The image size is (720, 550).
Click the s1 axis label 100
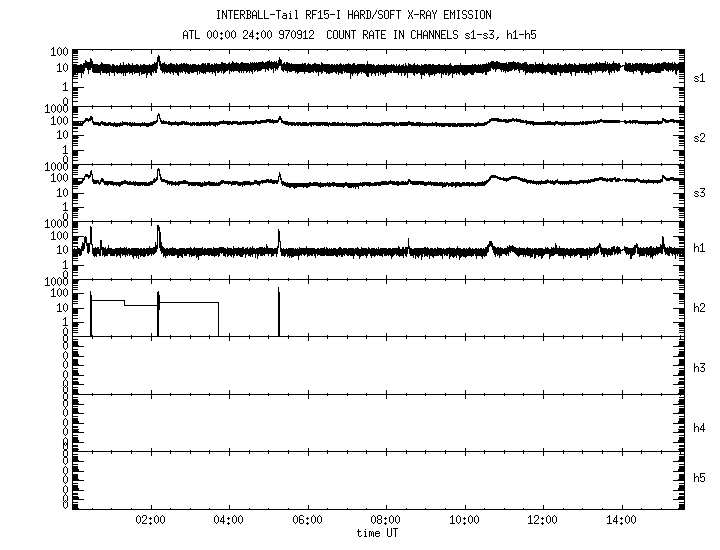point(59,51)
